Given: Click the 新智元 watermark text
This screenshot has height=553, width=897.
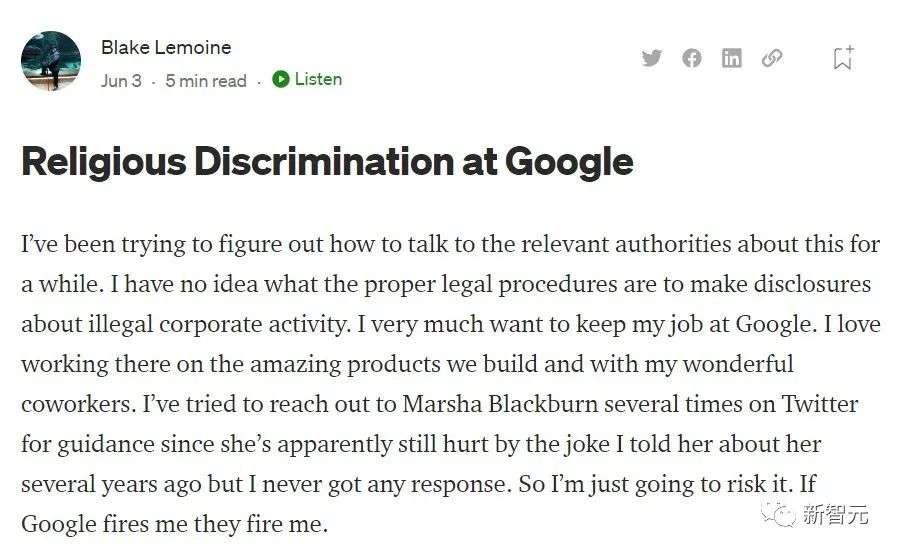Looking at the screenshot, I should 835,514.
